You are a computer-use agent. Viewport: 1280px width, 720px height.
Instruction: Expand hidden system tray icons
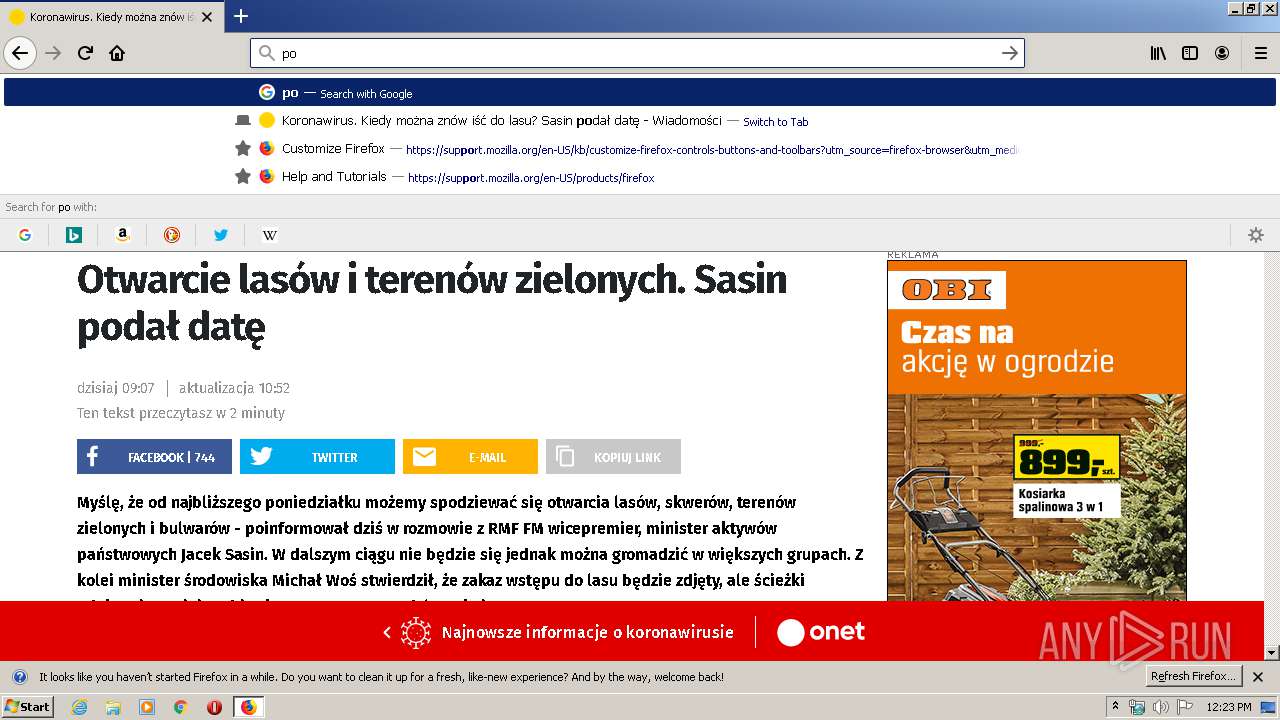(x=1115, y=707)
